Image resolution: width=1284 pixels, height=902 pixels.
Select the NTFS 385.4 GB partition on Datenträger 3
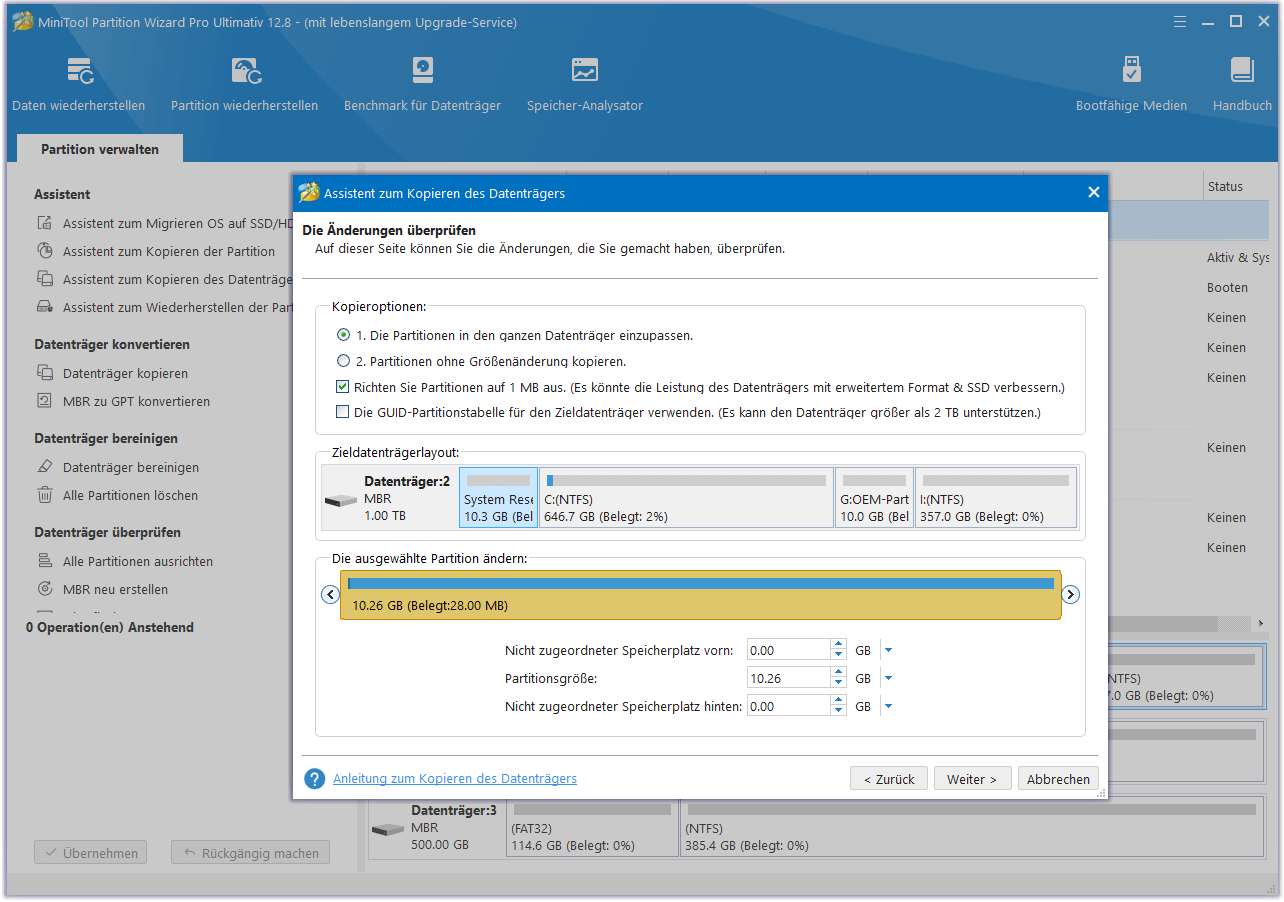coord(971,826)
